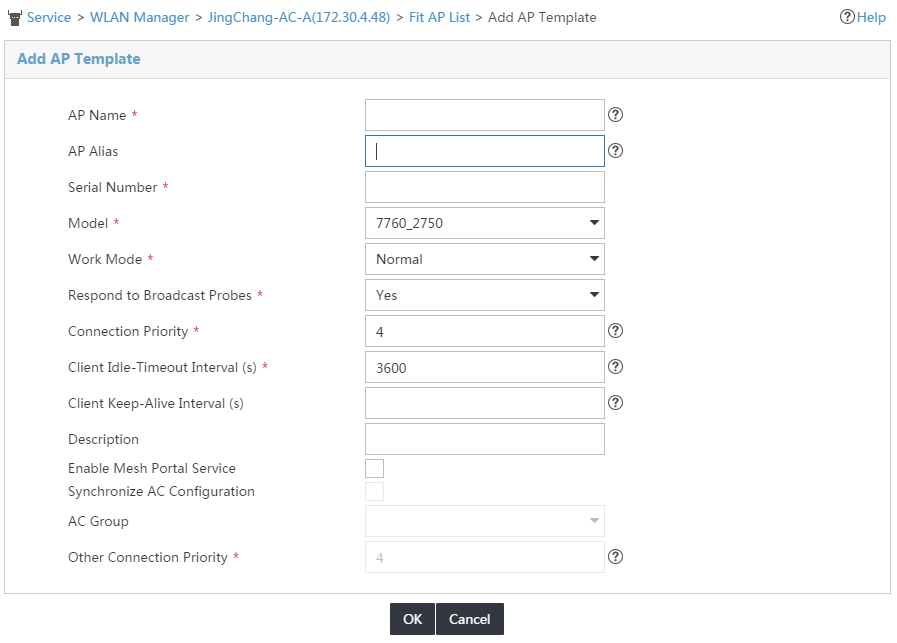The height and width of the screenshot is (643, 897).
Task: Enable Mesh Portal Service checkbox
Action: 375,469
